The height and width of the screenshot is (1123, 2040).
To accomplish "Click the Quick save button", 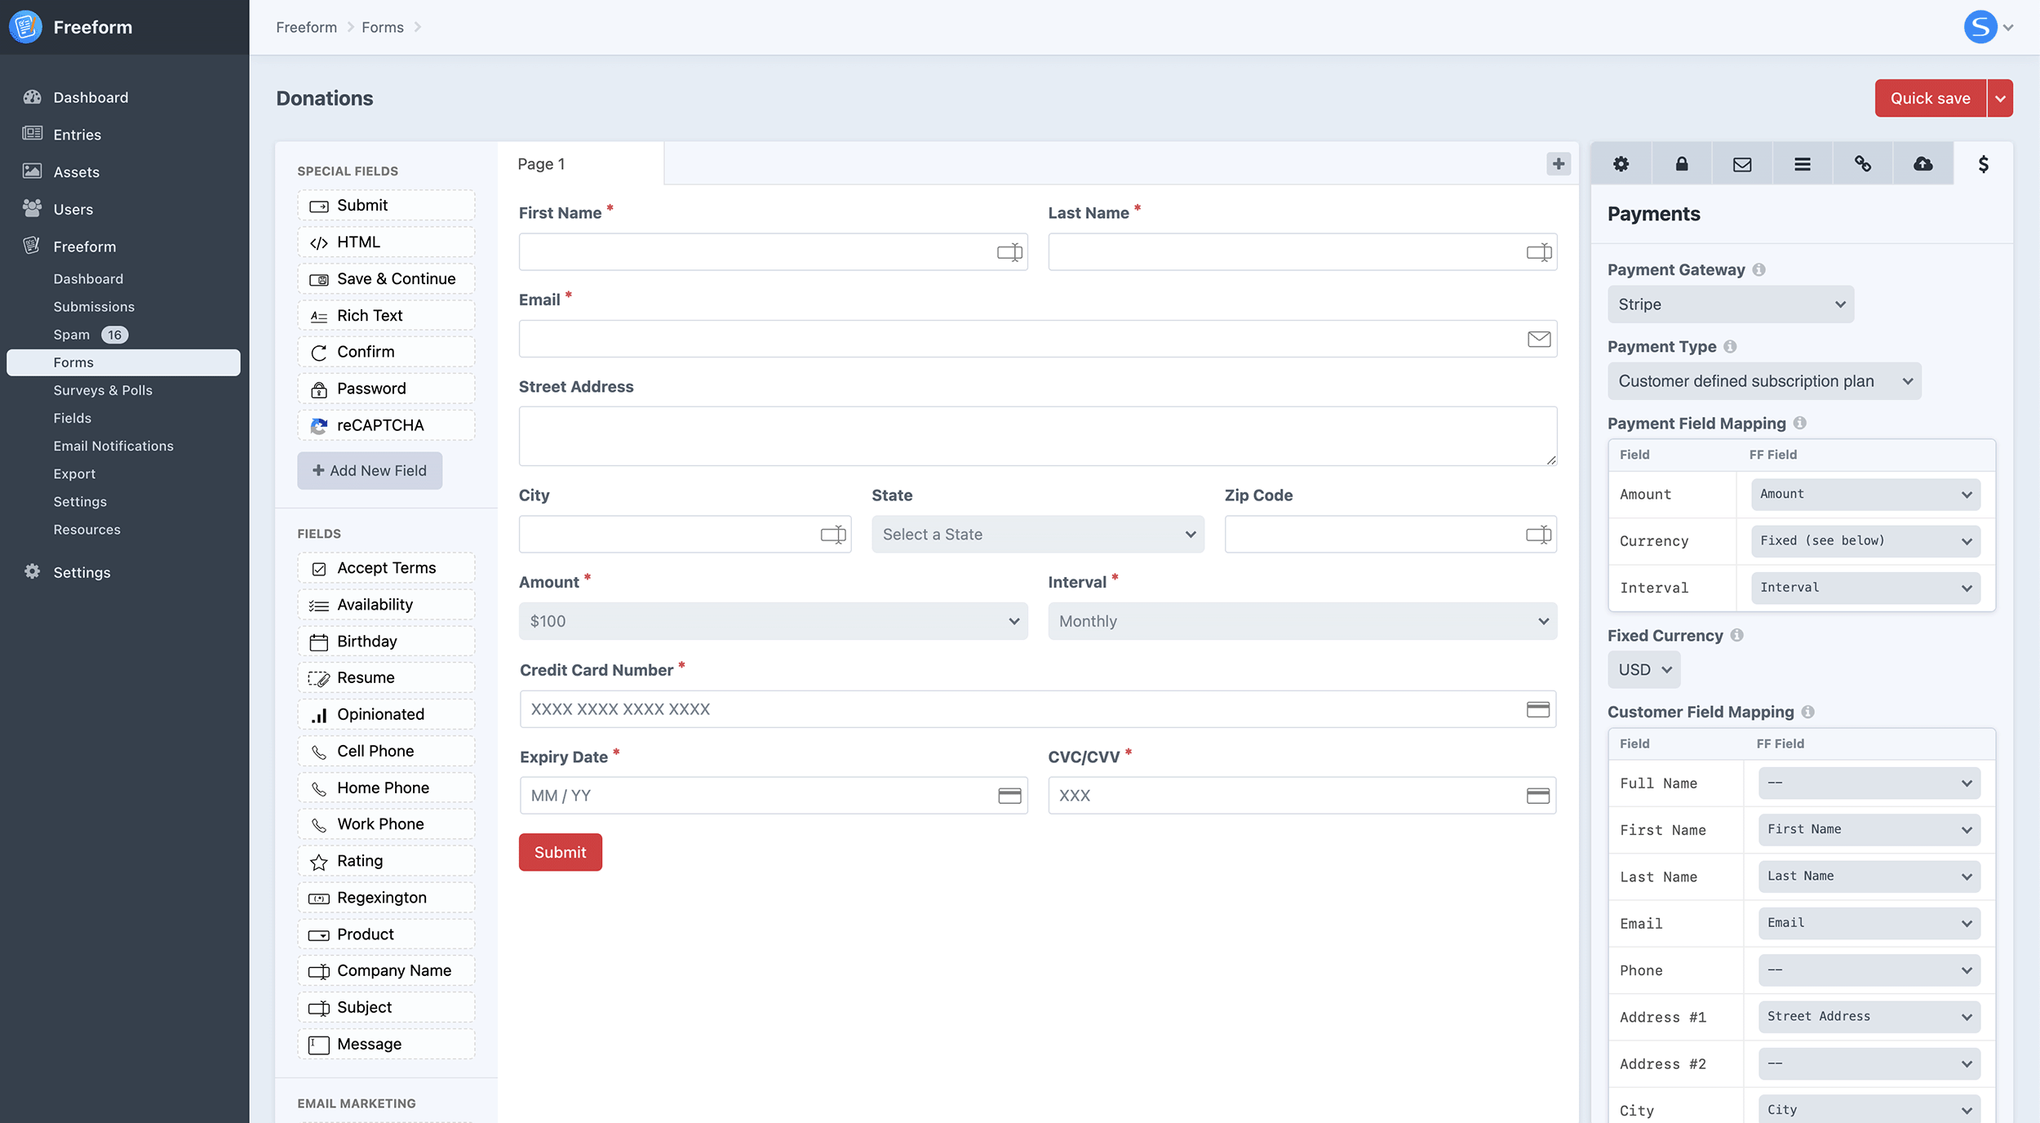I will point(1929,98).
